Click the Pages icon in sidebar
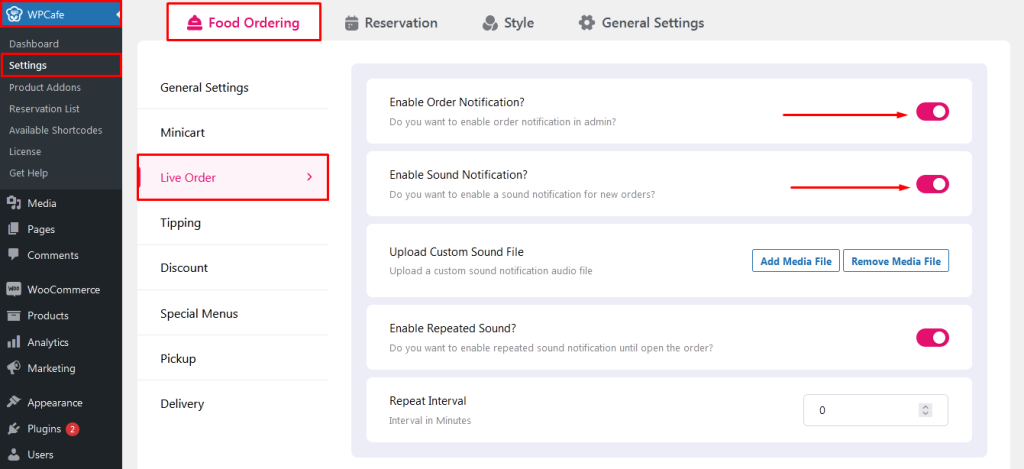The image size is (1024, 469). pos(14,229)
